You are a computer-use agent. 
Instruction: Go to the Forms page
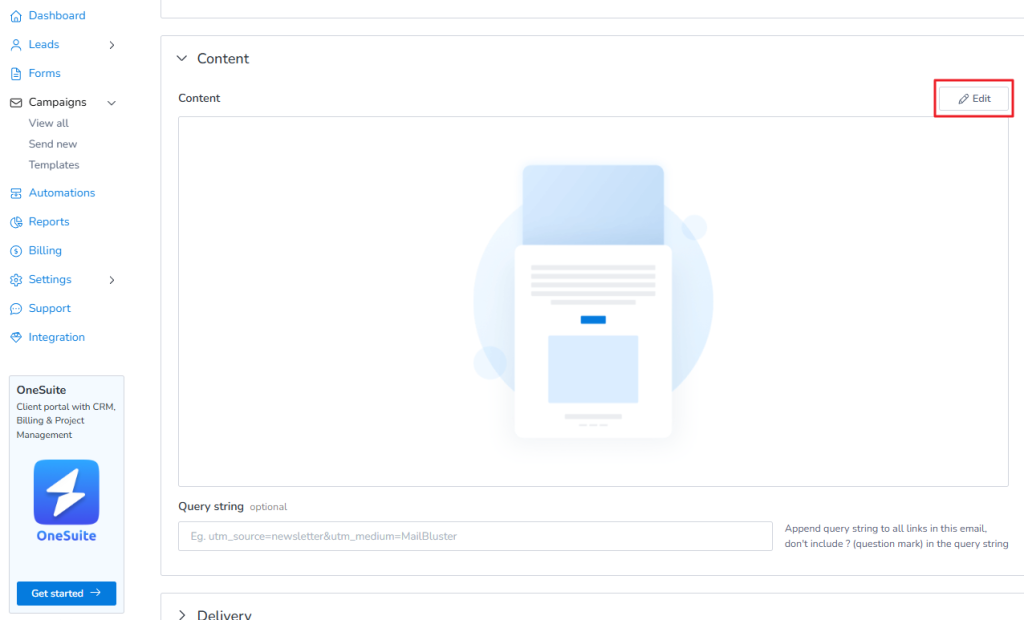click(44, 73)
